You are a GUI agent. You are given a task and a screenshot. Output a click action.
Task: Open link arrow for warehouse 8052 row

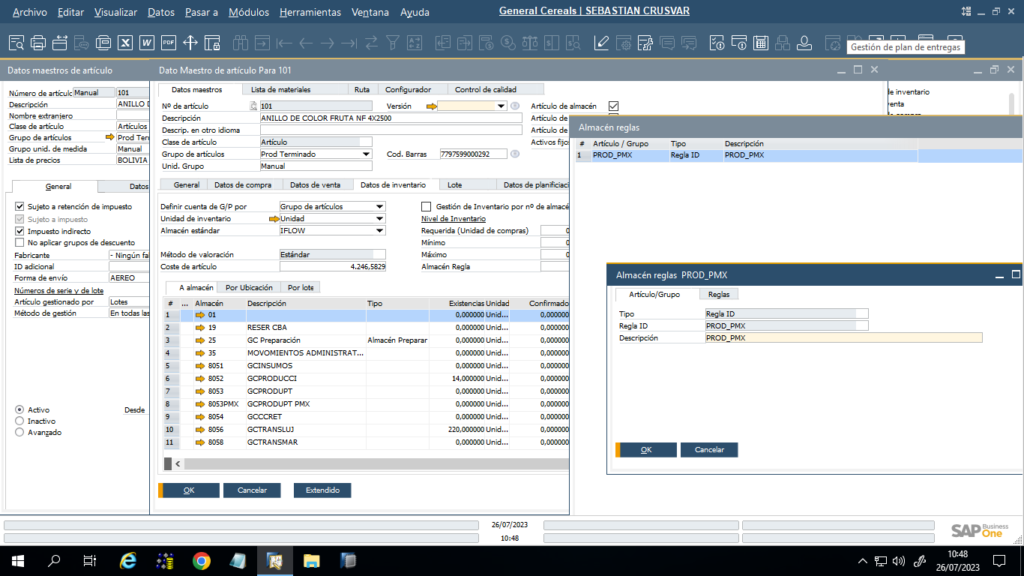click(x=200, y=379)
